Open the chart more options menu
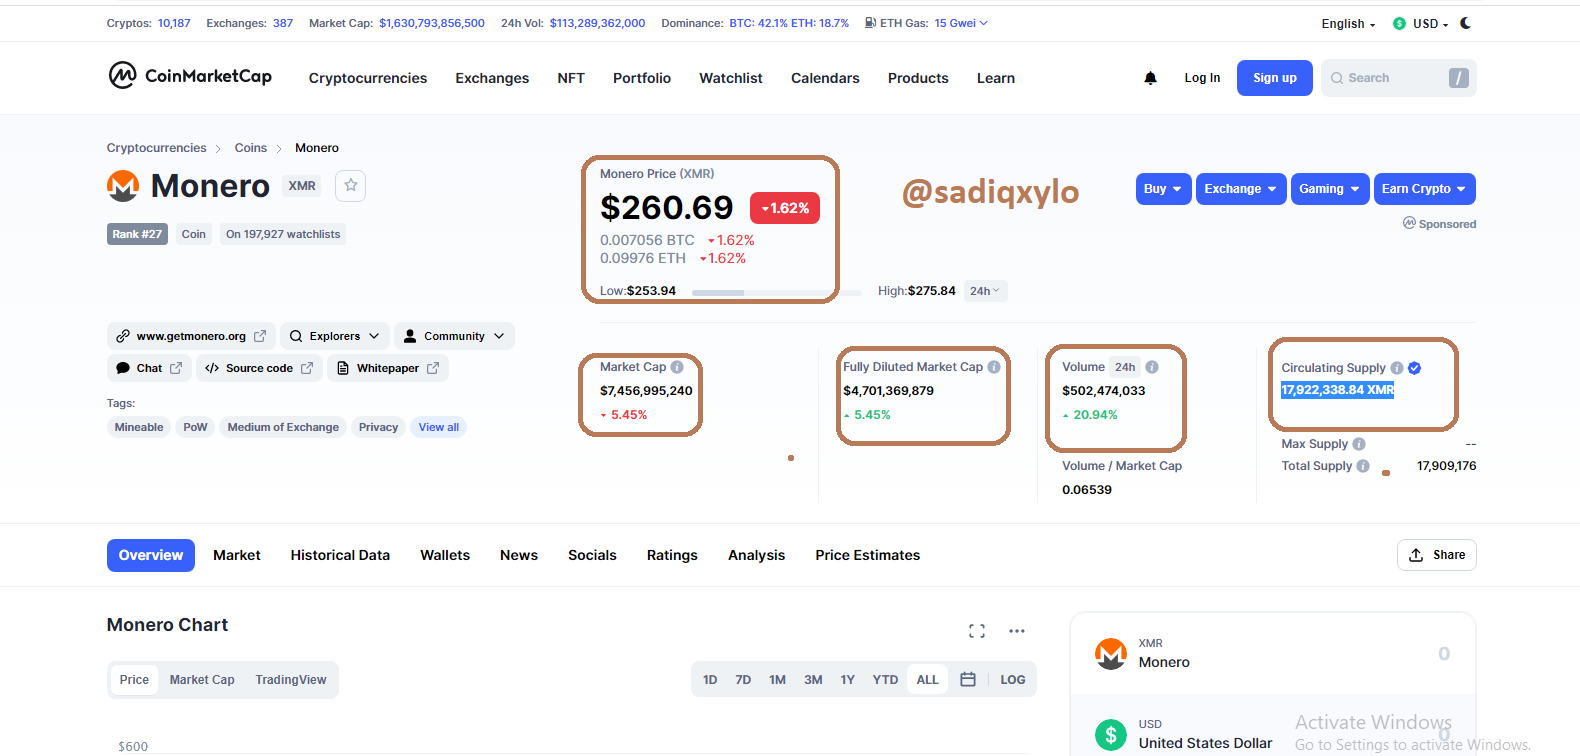This screenshot has height=756, width=1580. click(x=1017, y=631)
